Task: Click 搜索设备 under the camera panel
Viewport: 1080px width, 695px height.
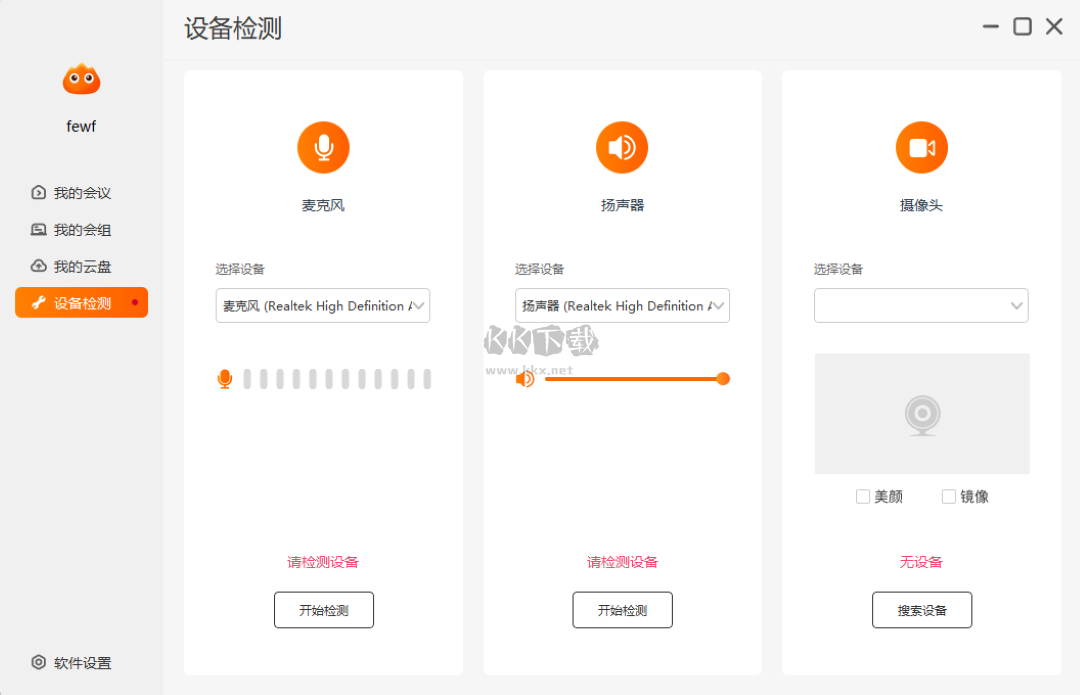Action: [921, 610]
